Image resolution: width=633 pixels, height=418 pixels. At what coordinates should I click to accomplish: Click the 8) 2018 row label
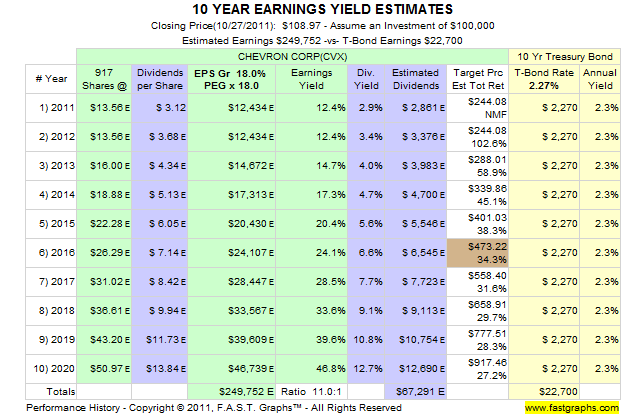point(51,311)
